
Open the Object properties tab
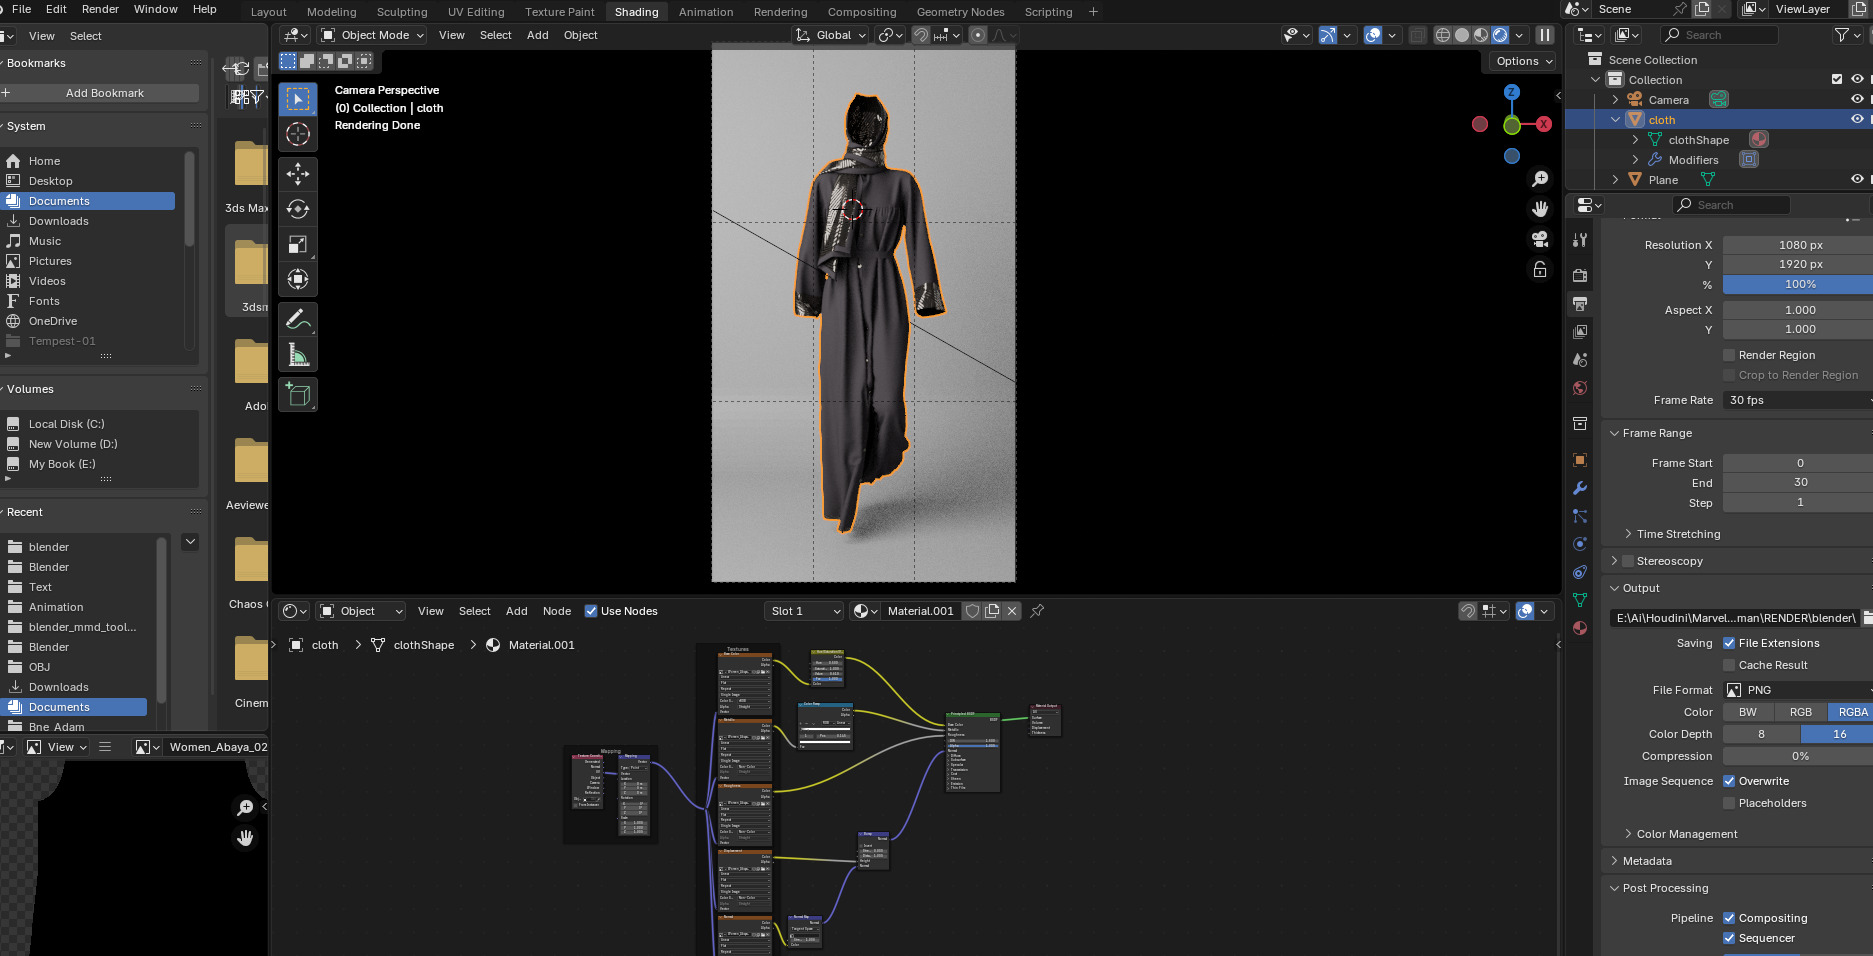point(1580,460)
